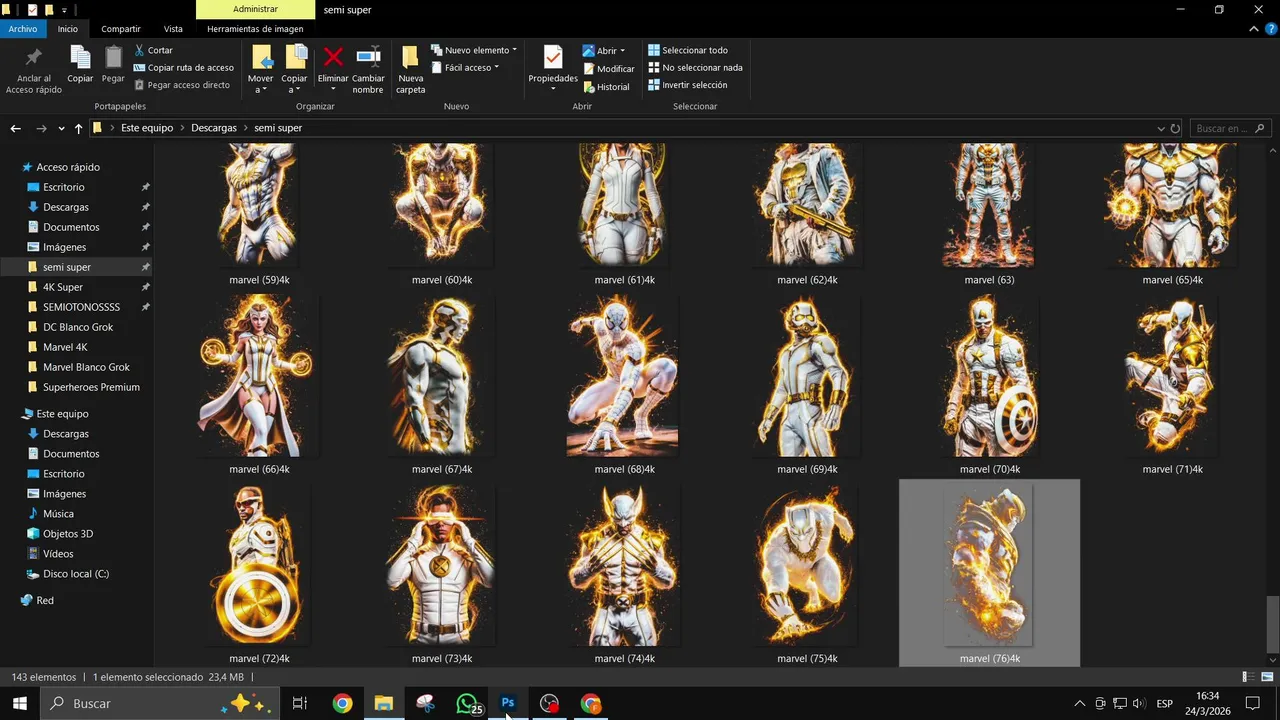
Task: Open Historial in the Abrir group
Action: click(x=606, y=87)
